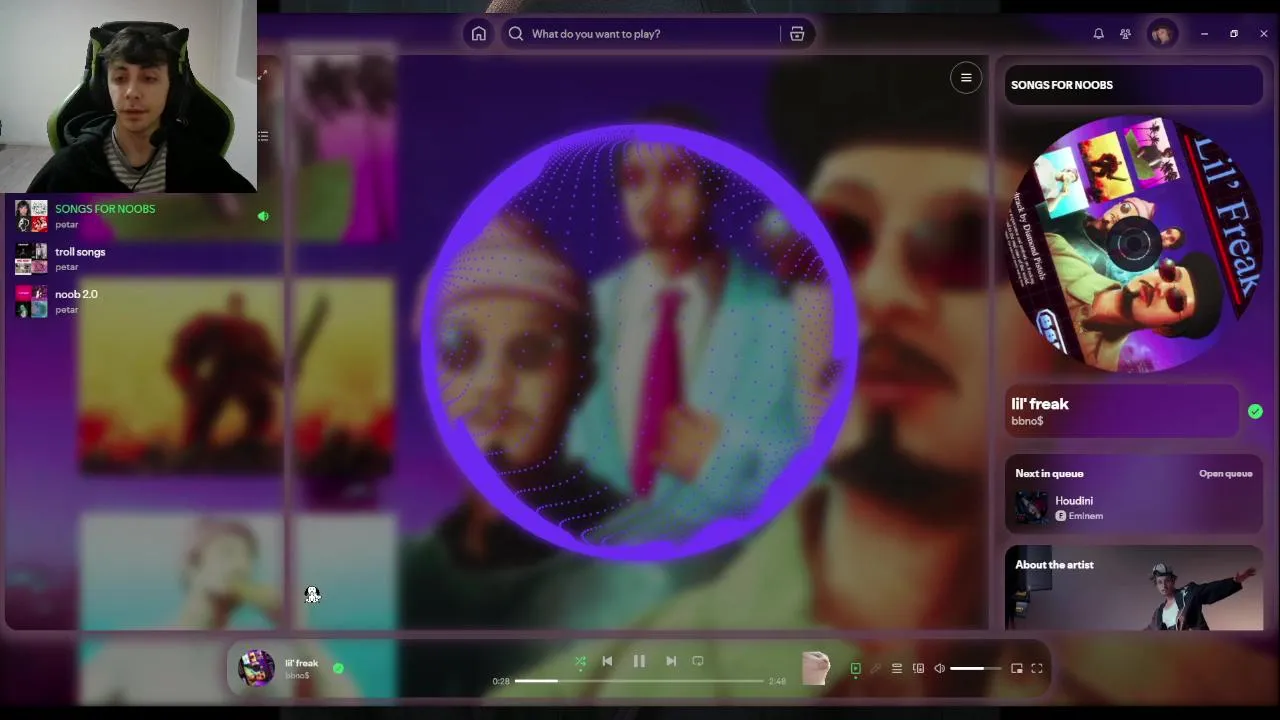Enter full screen via player bar icon
Image resolution: width=1280 pixels, height=720 pixels.
[1037, 668]
